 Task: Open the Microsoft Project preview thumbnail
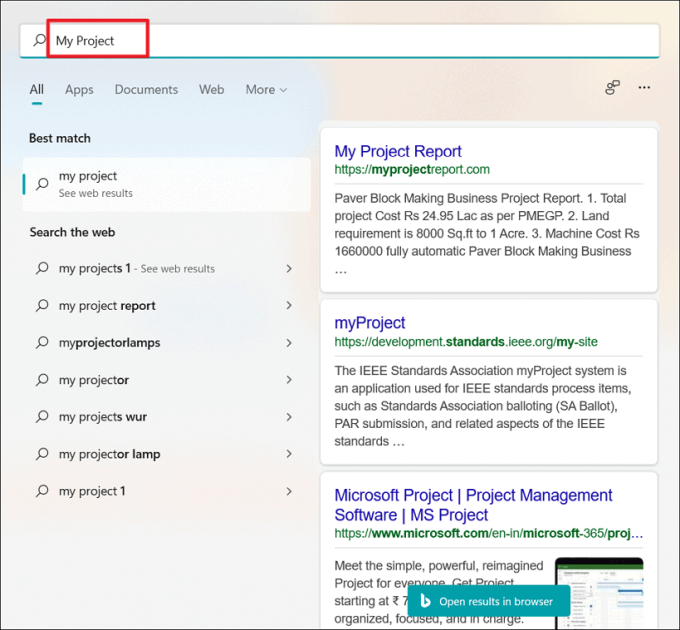pos(599,592)
